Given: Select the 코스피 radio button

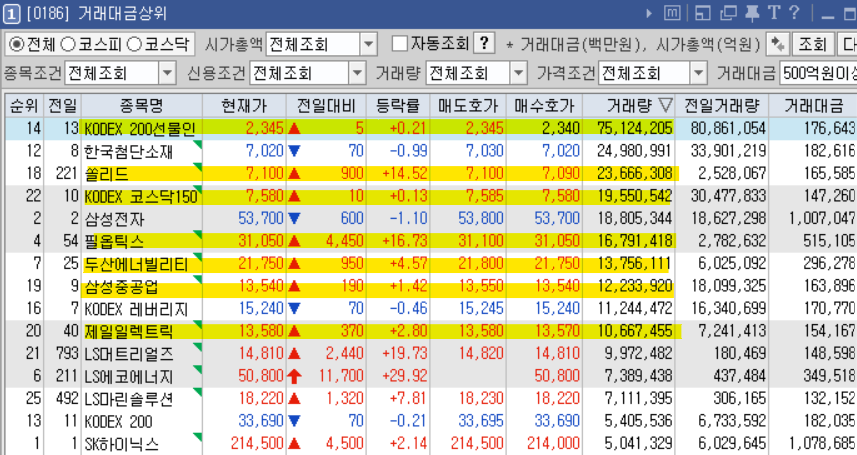Looking at the screenshot, I should point(68,44).
